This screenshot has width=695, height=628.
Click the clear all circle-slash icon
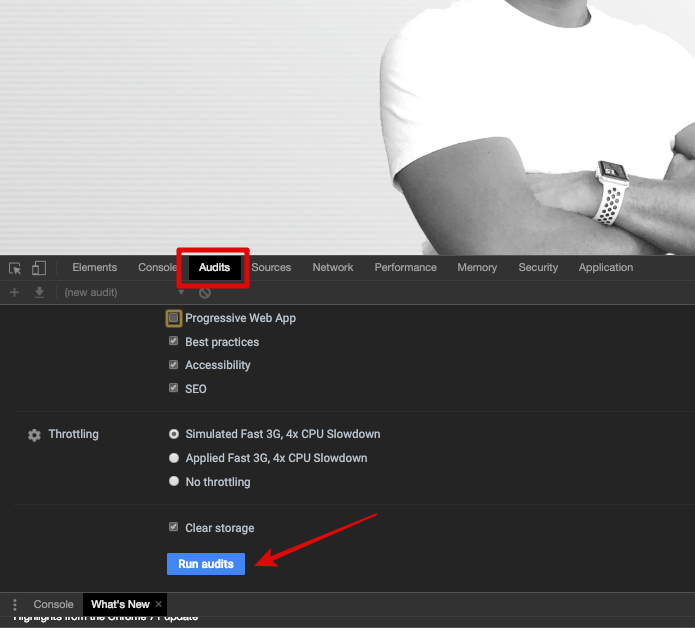coord(205,293)
